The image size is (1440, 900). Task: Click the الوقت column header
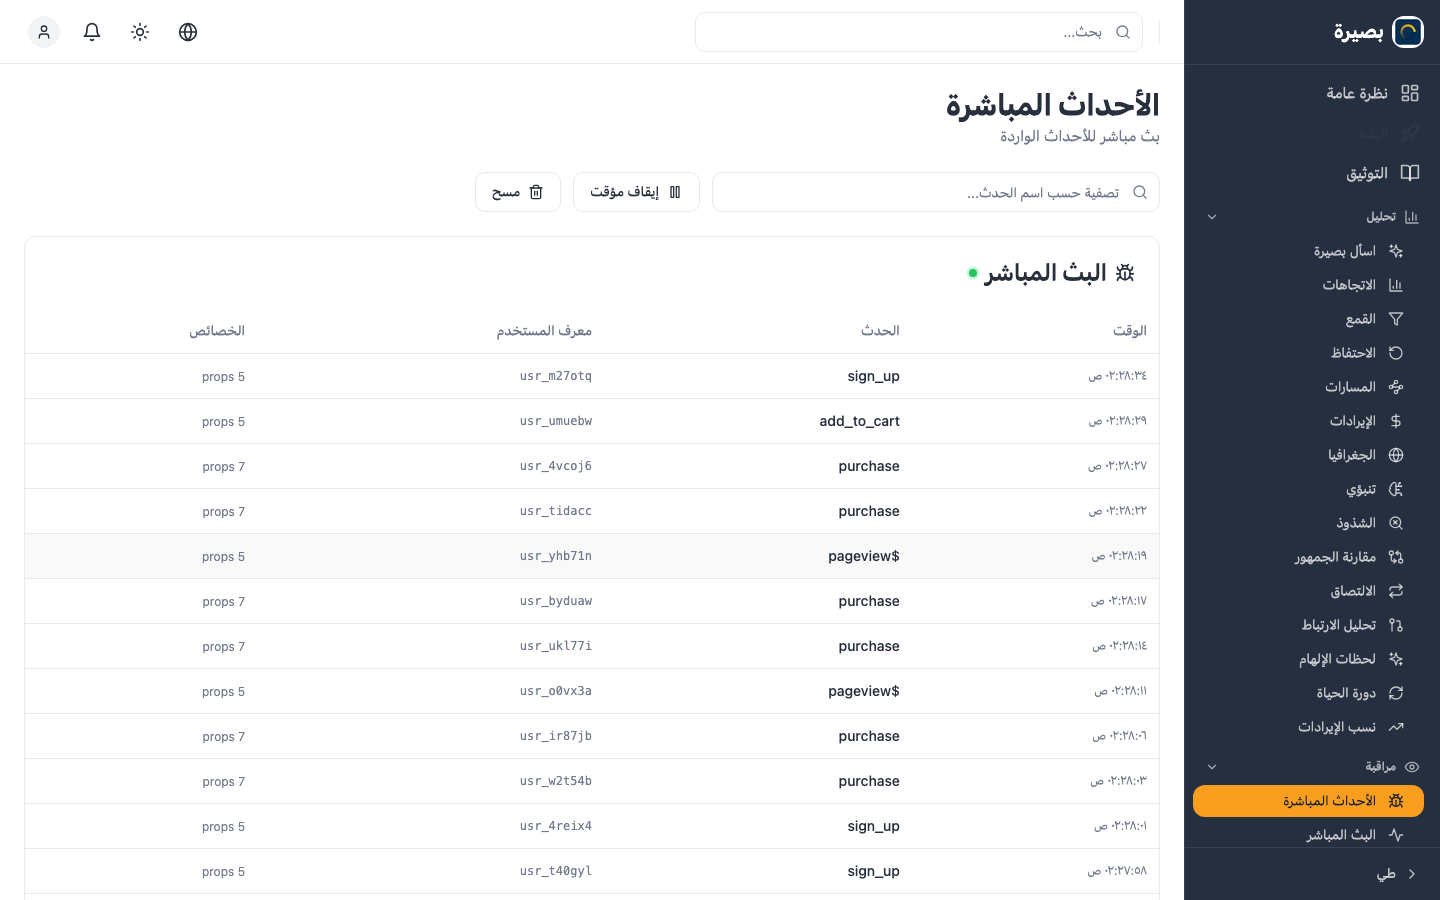[x=1130, y=331]
